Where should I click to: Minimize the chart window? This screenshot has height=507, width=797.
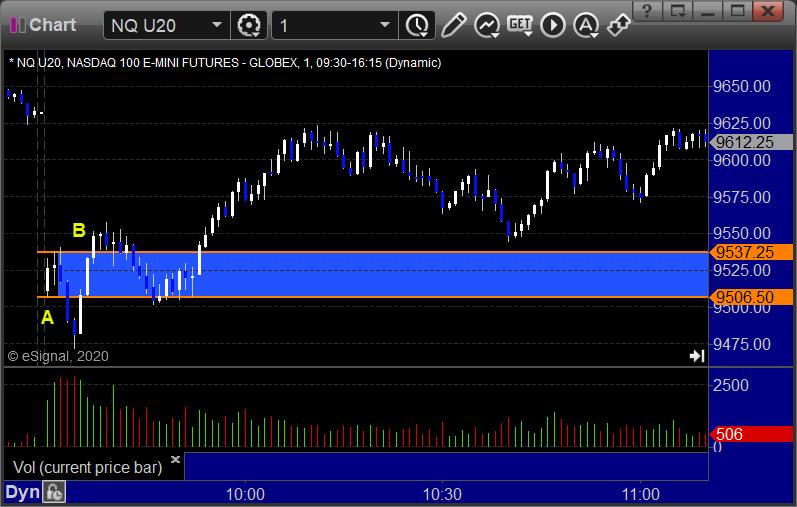tap(708, 10)
